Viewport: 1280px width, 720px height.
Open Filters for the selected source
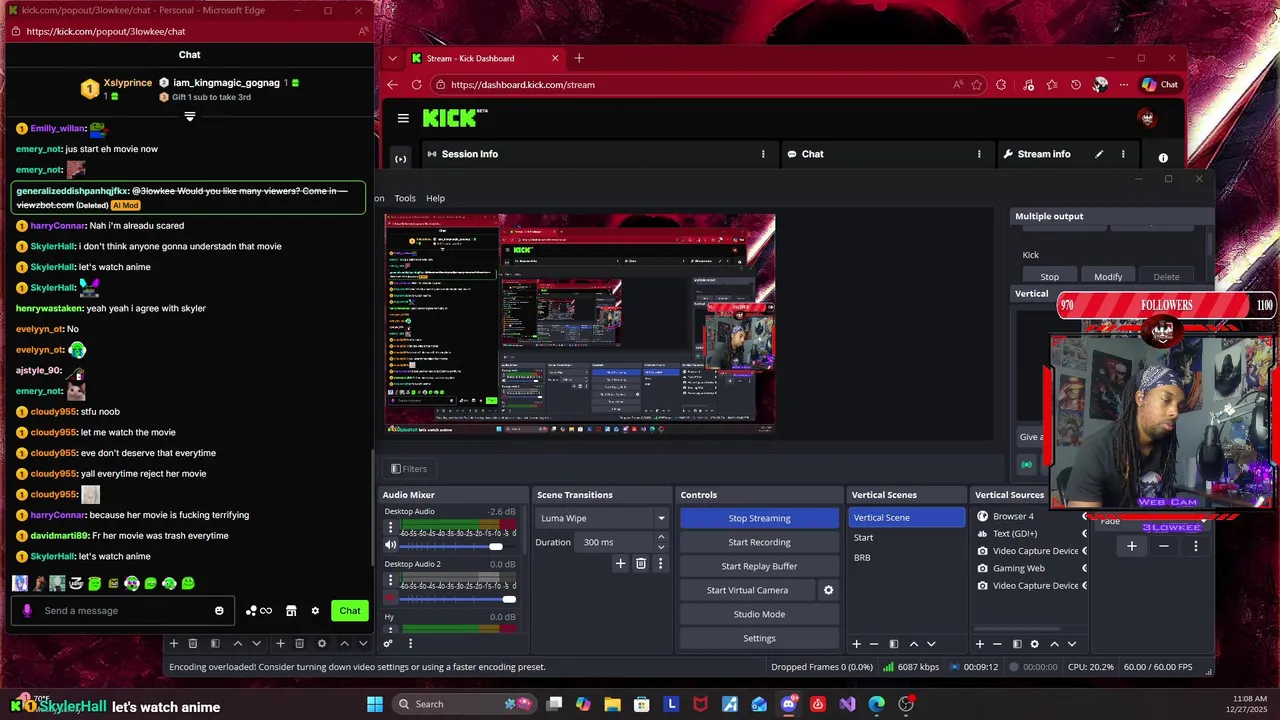[409, 469]
